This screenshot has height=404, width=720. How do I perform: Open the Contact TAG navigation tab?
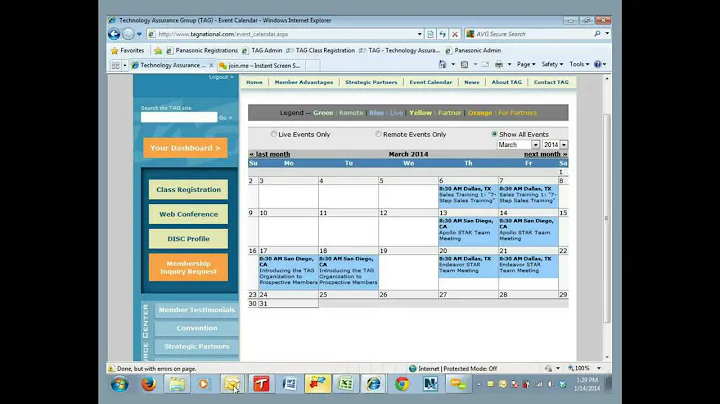(551, 82)
